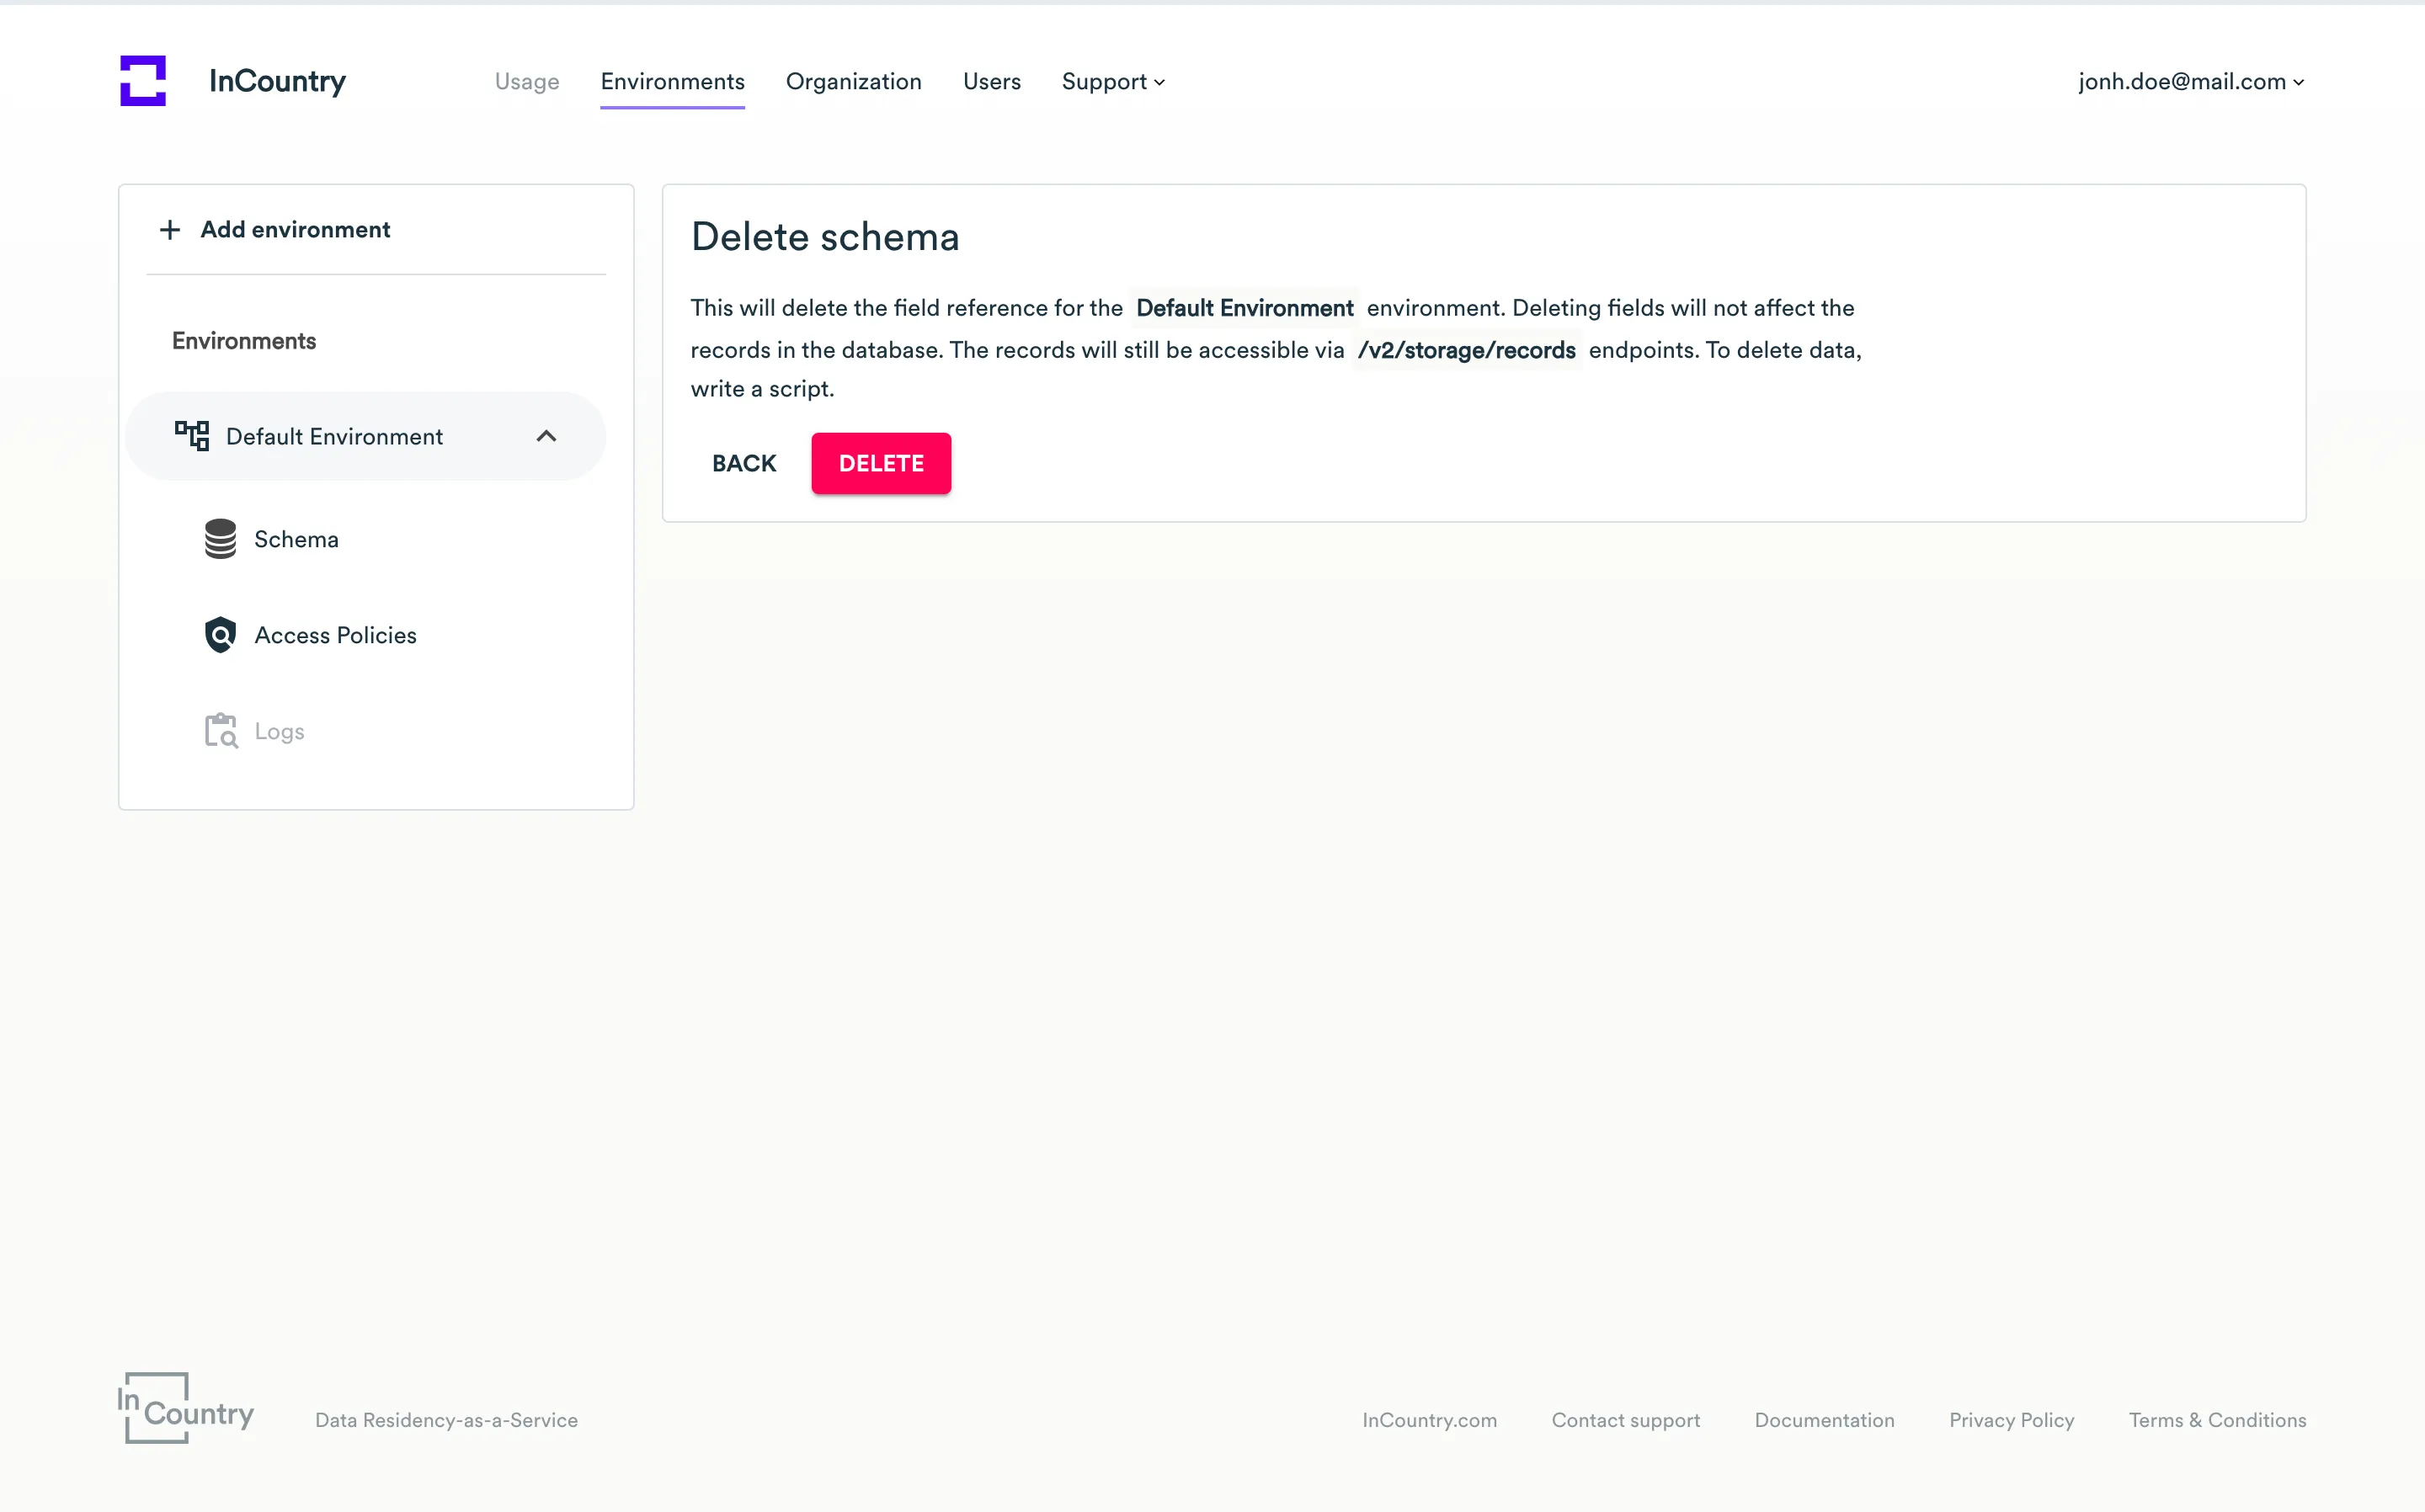Image resolution: width=2425 pixels, height=1512 pixels.
Task: Open the Support dropdown menu
Action: (1113, 82)
